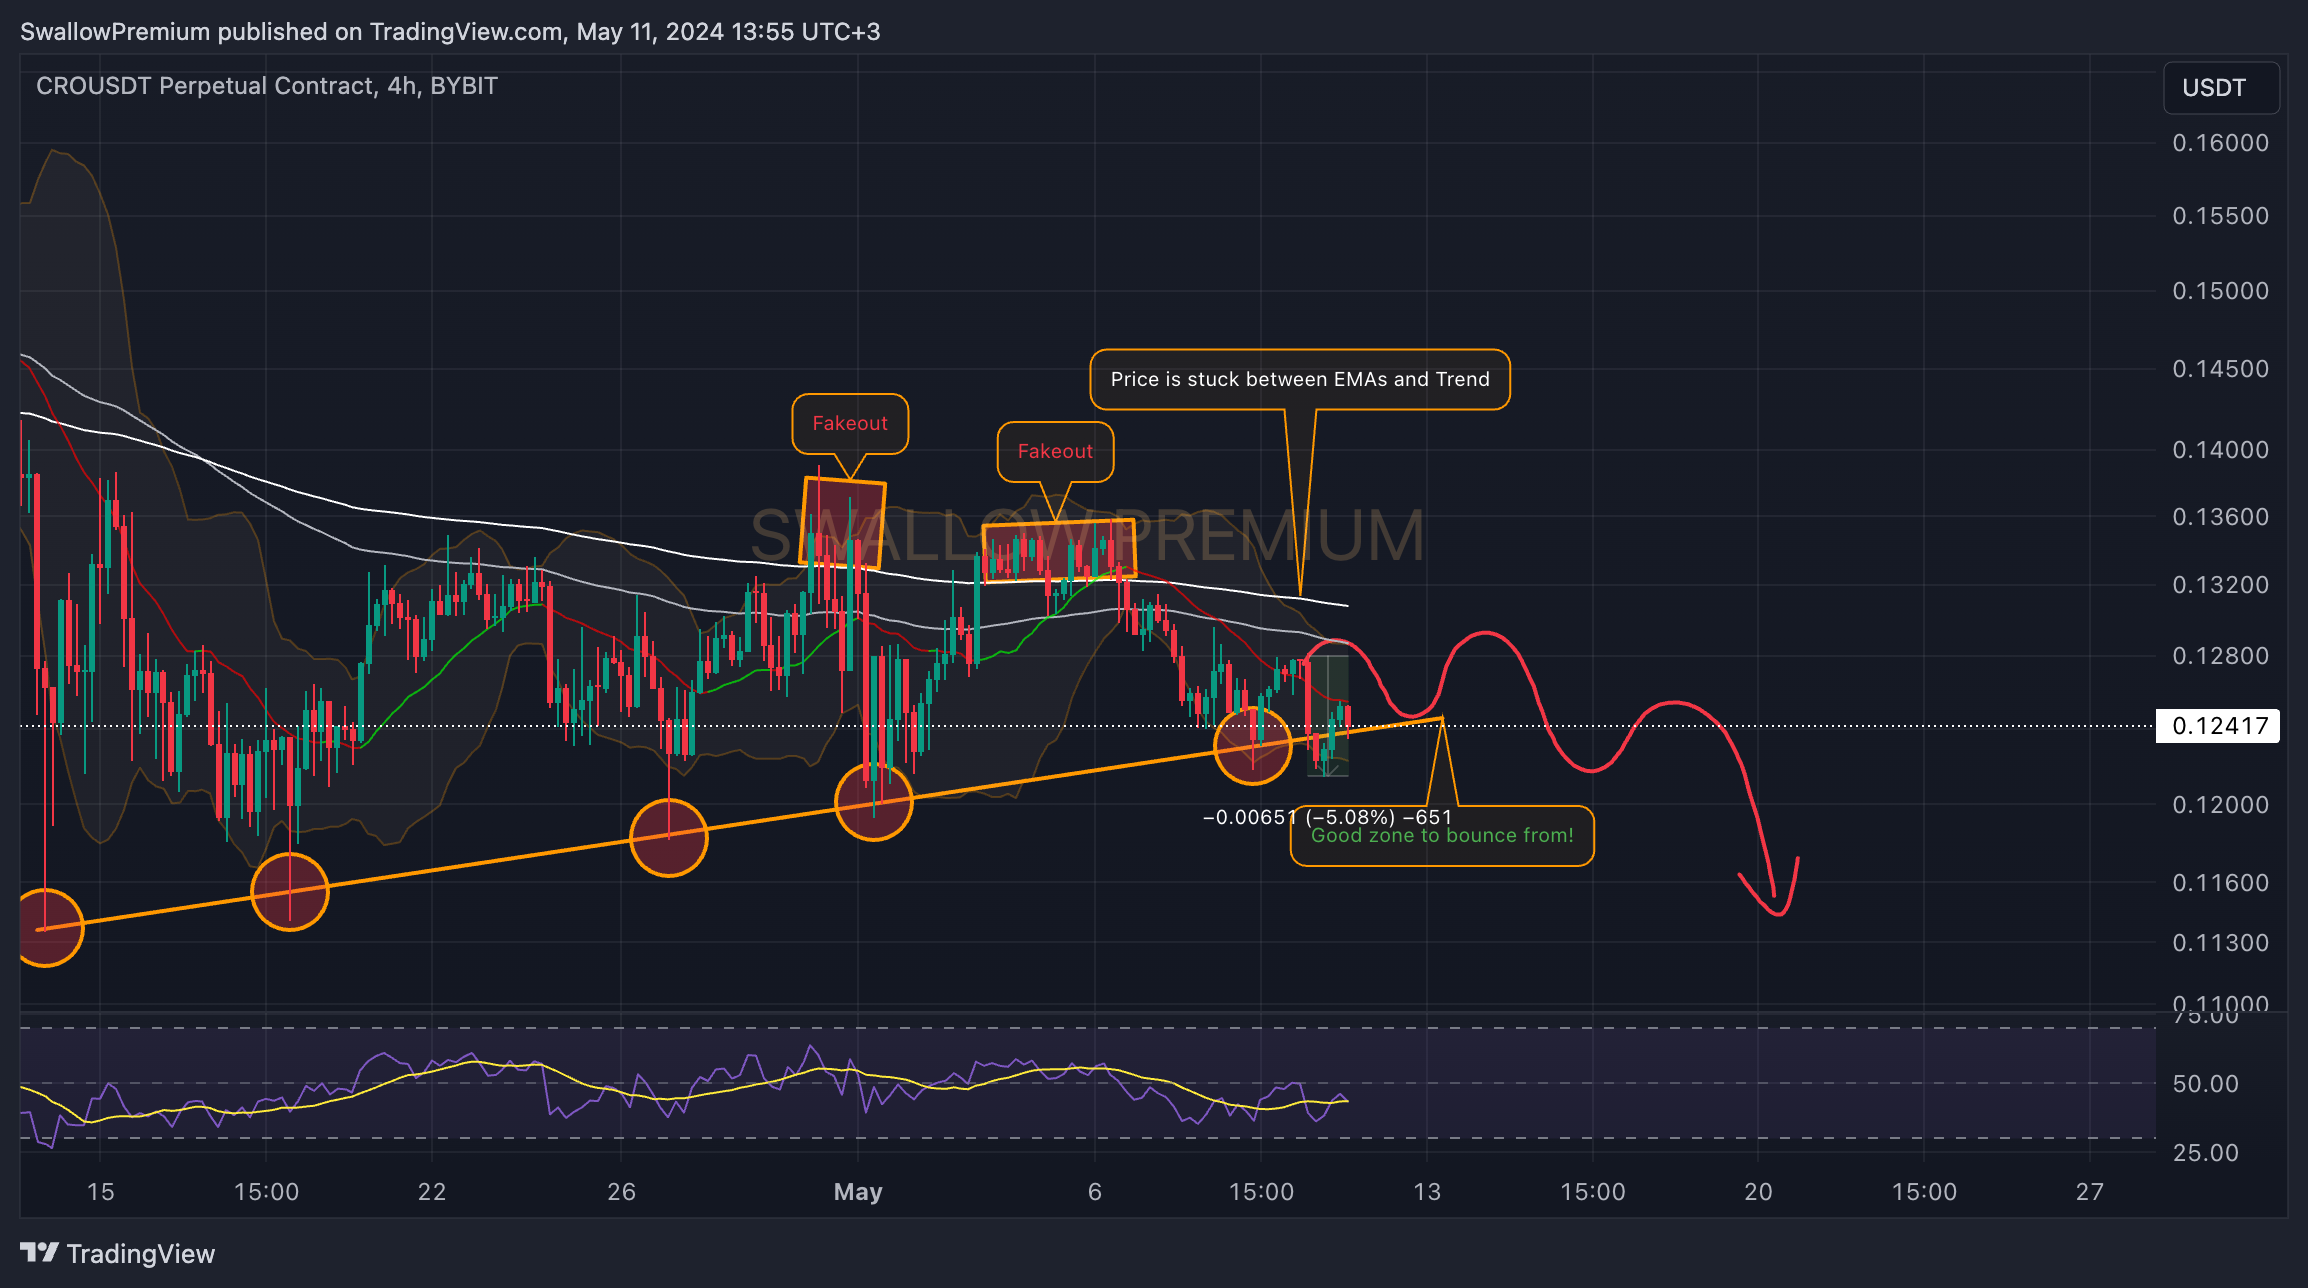Click the USDT currency button
The image size is (2308, 1288).
tap(2220, 88)
